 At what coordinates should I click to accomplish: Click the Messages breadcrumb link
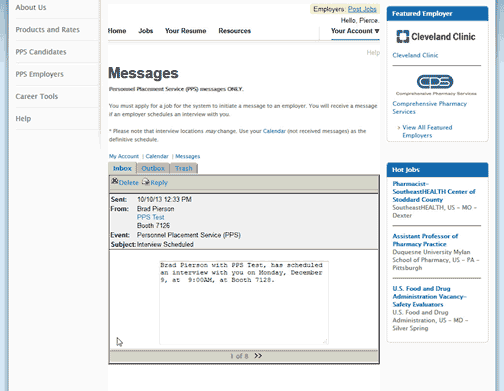coord(188,156)
